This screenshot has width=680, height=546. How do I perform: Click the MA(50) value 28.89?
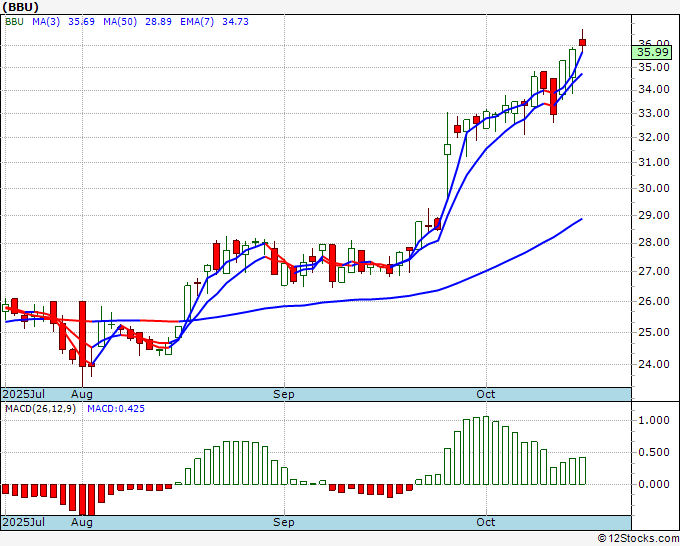click(x=158, y=22)
